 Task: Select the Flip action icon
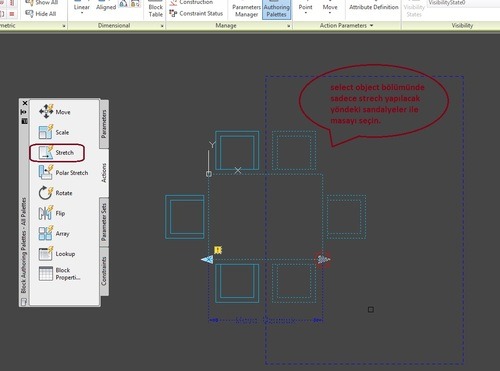45,213
